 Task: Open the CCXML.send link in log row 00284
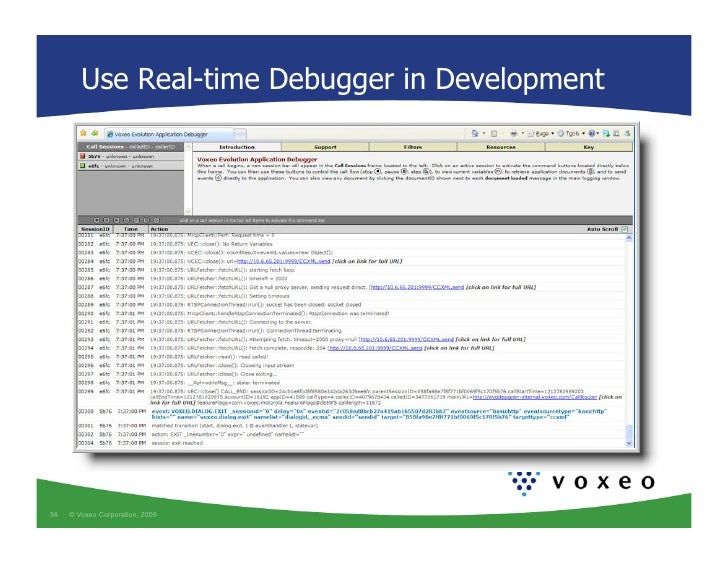coord(283,261)
